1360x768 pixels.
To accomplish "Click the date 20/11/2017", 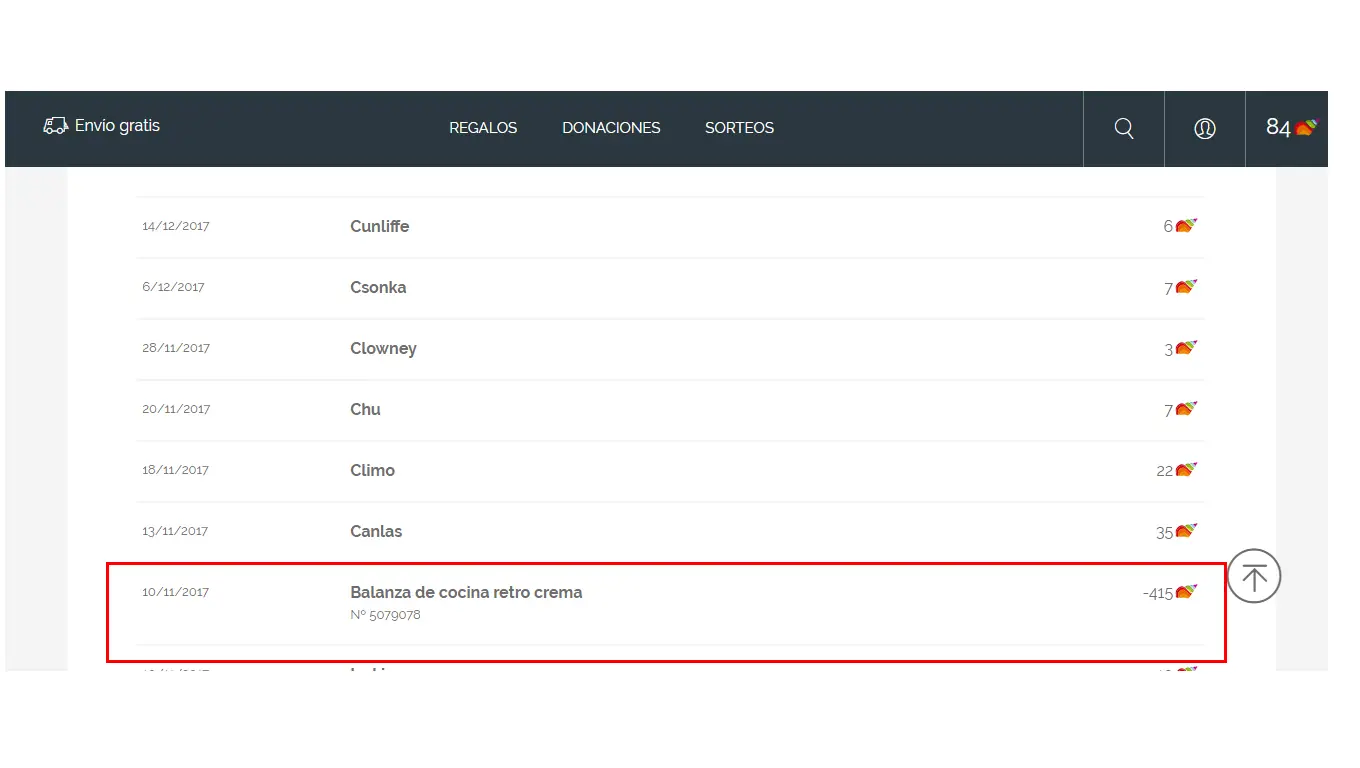I will coord(176,409).
